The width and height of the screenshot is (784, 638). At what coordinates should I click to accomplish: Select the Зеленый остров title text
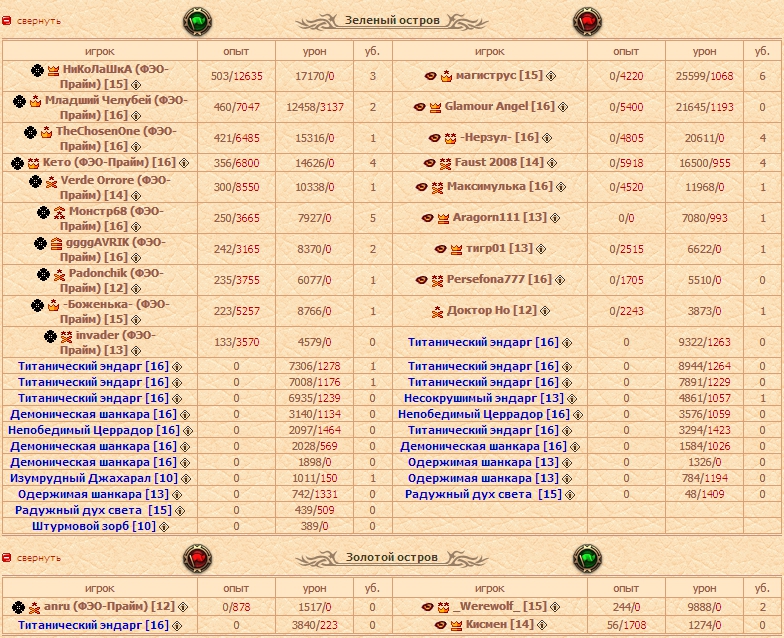pos(392,20)
